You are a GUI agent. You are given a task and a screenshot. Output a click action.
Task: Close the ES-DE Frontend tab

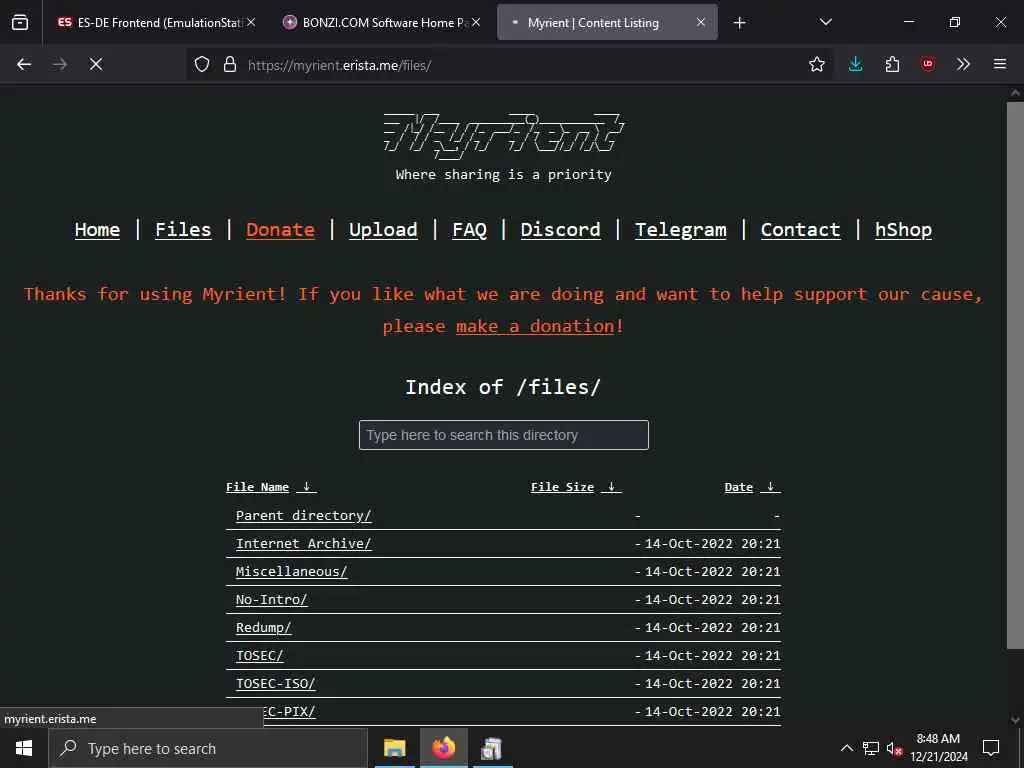[251, 22]
